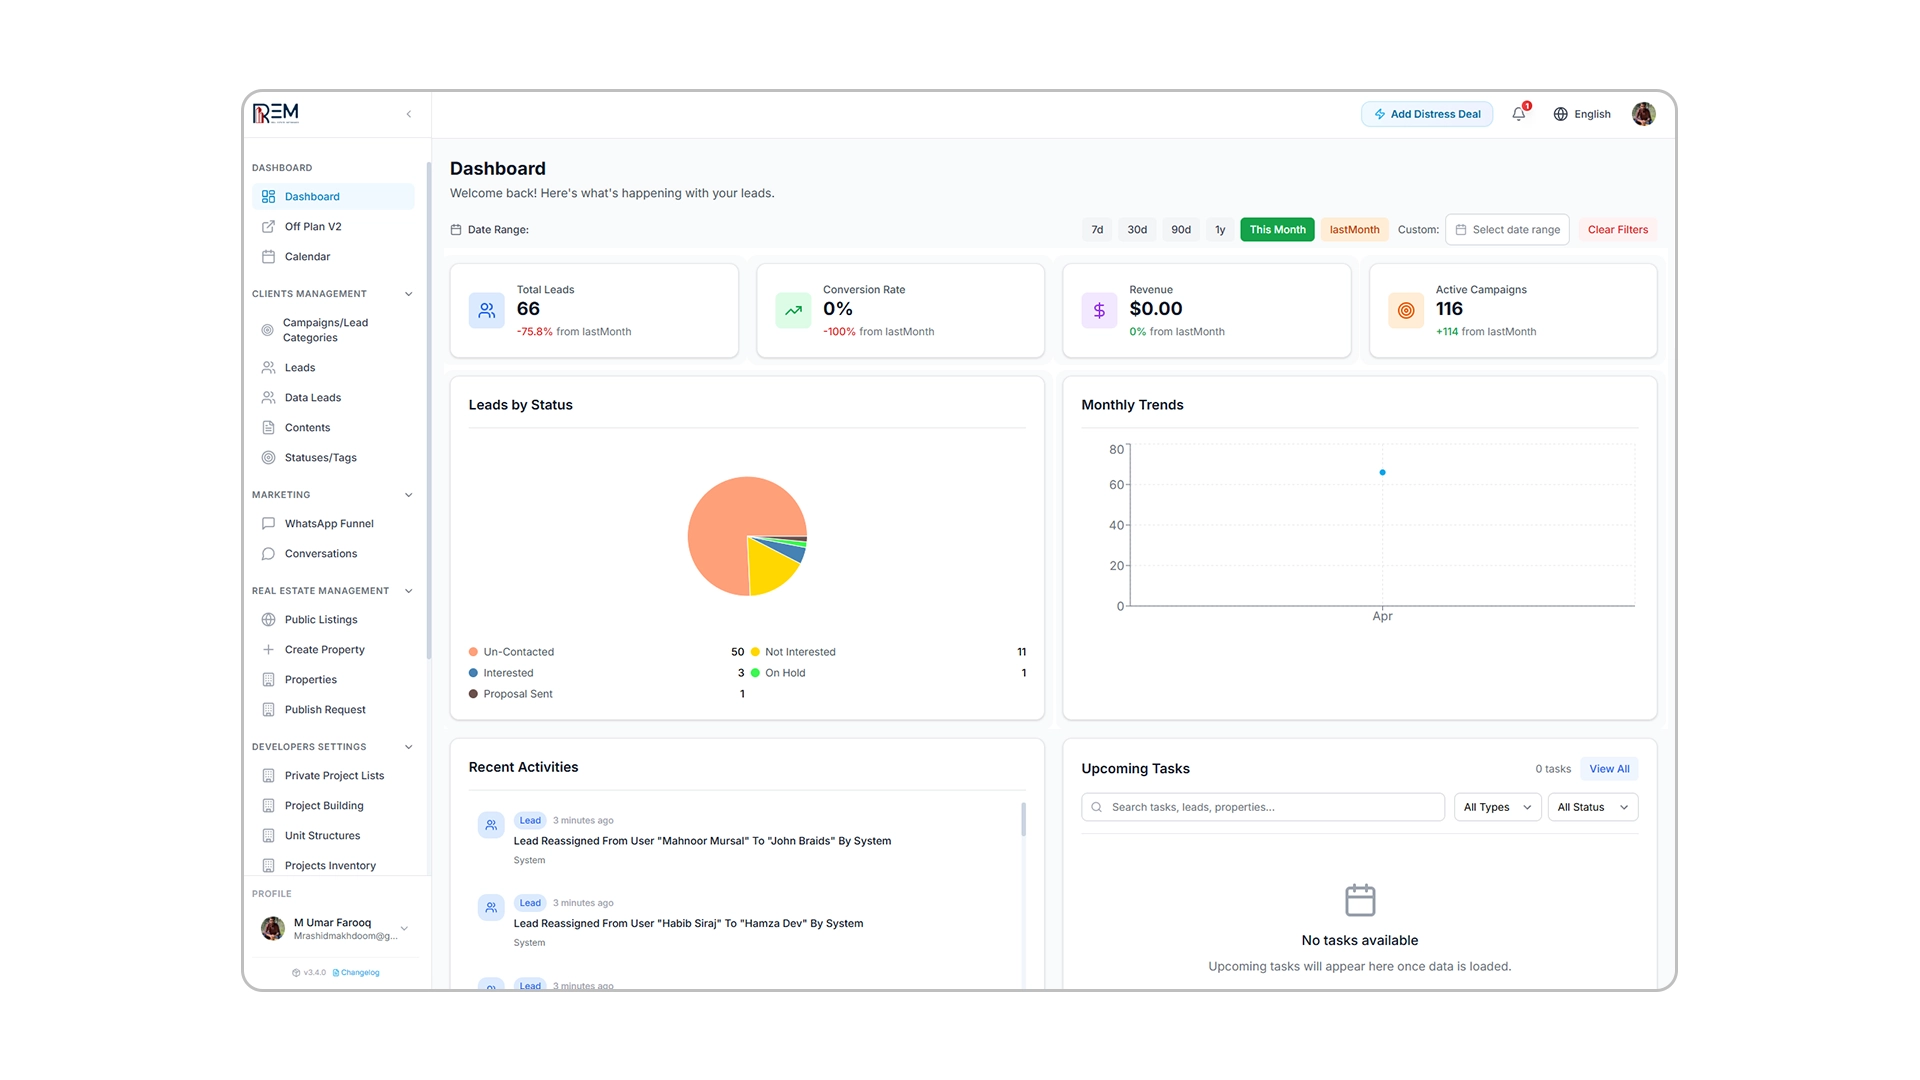The image size is (1920, 1080).
Task: Click the Campaigns/Lead Categories target icon
Action: tap(267, 330)
